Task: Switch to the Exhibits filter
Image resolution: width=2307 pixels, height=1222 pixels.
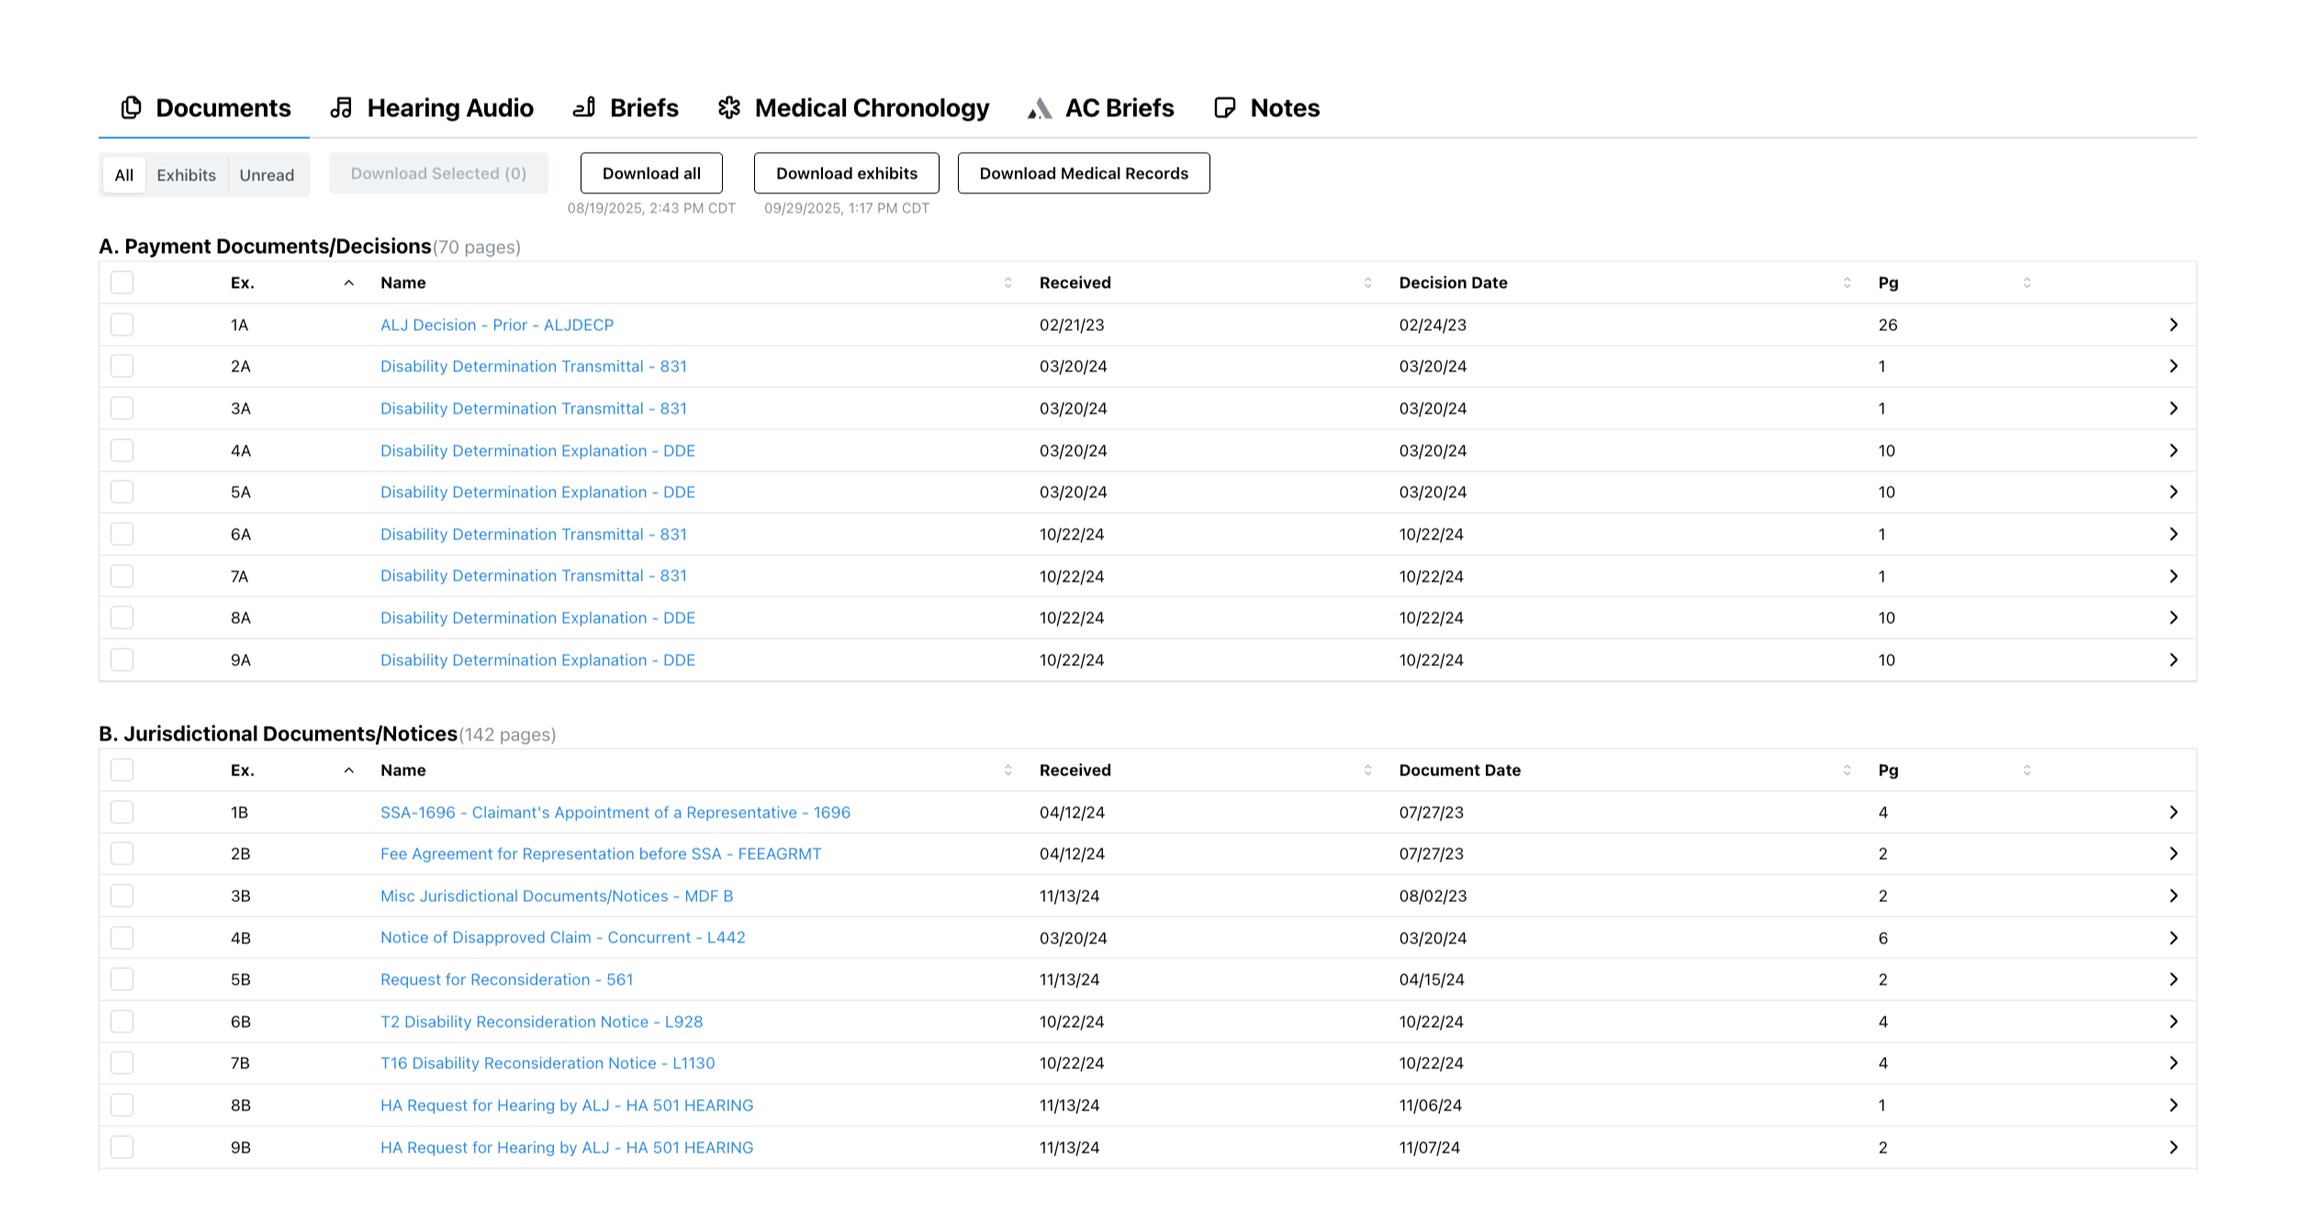Action: tap(186, 175)
